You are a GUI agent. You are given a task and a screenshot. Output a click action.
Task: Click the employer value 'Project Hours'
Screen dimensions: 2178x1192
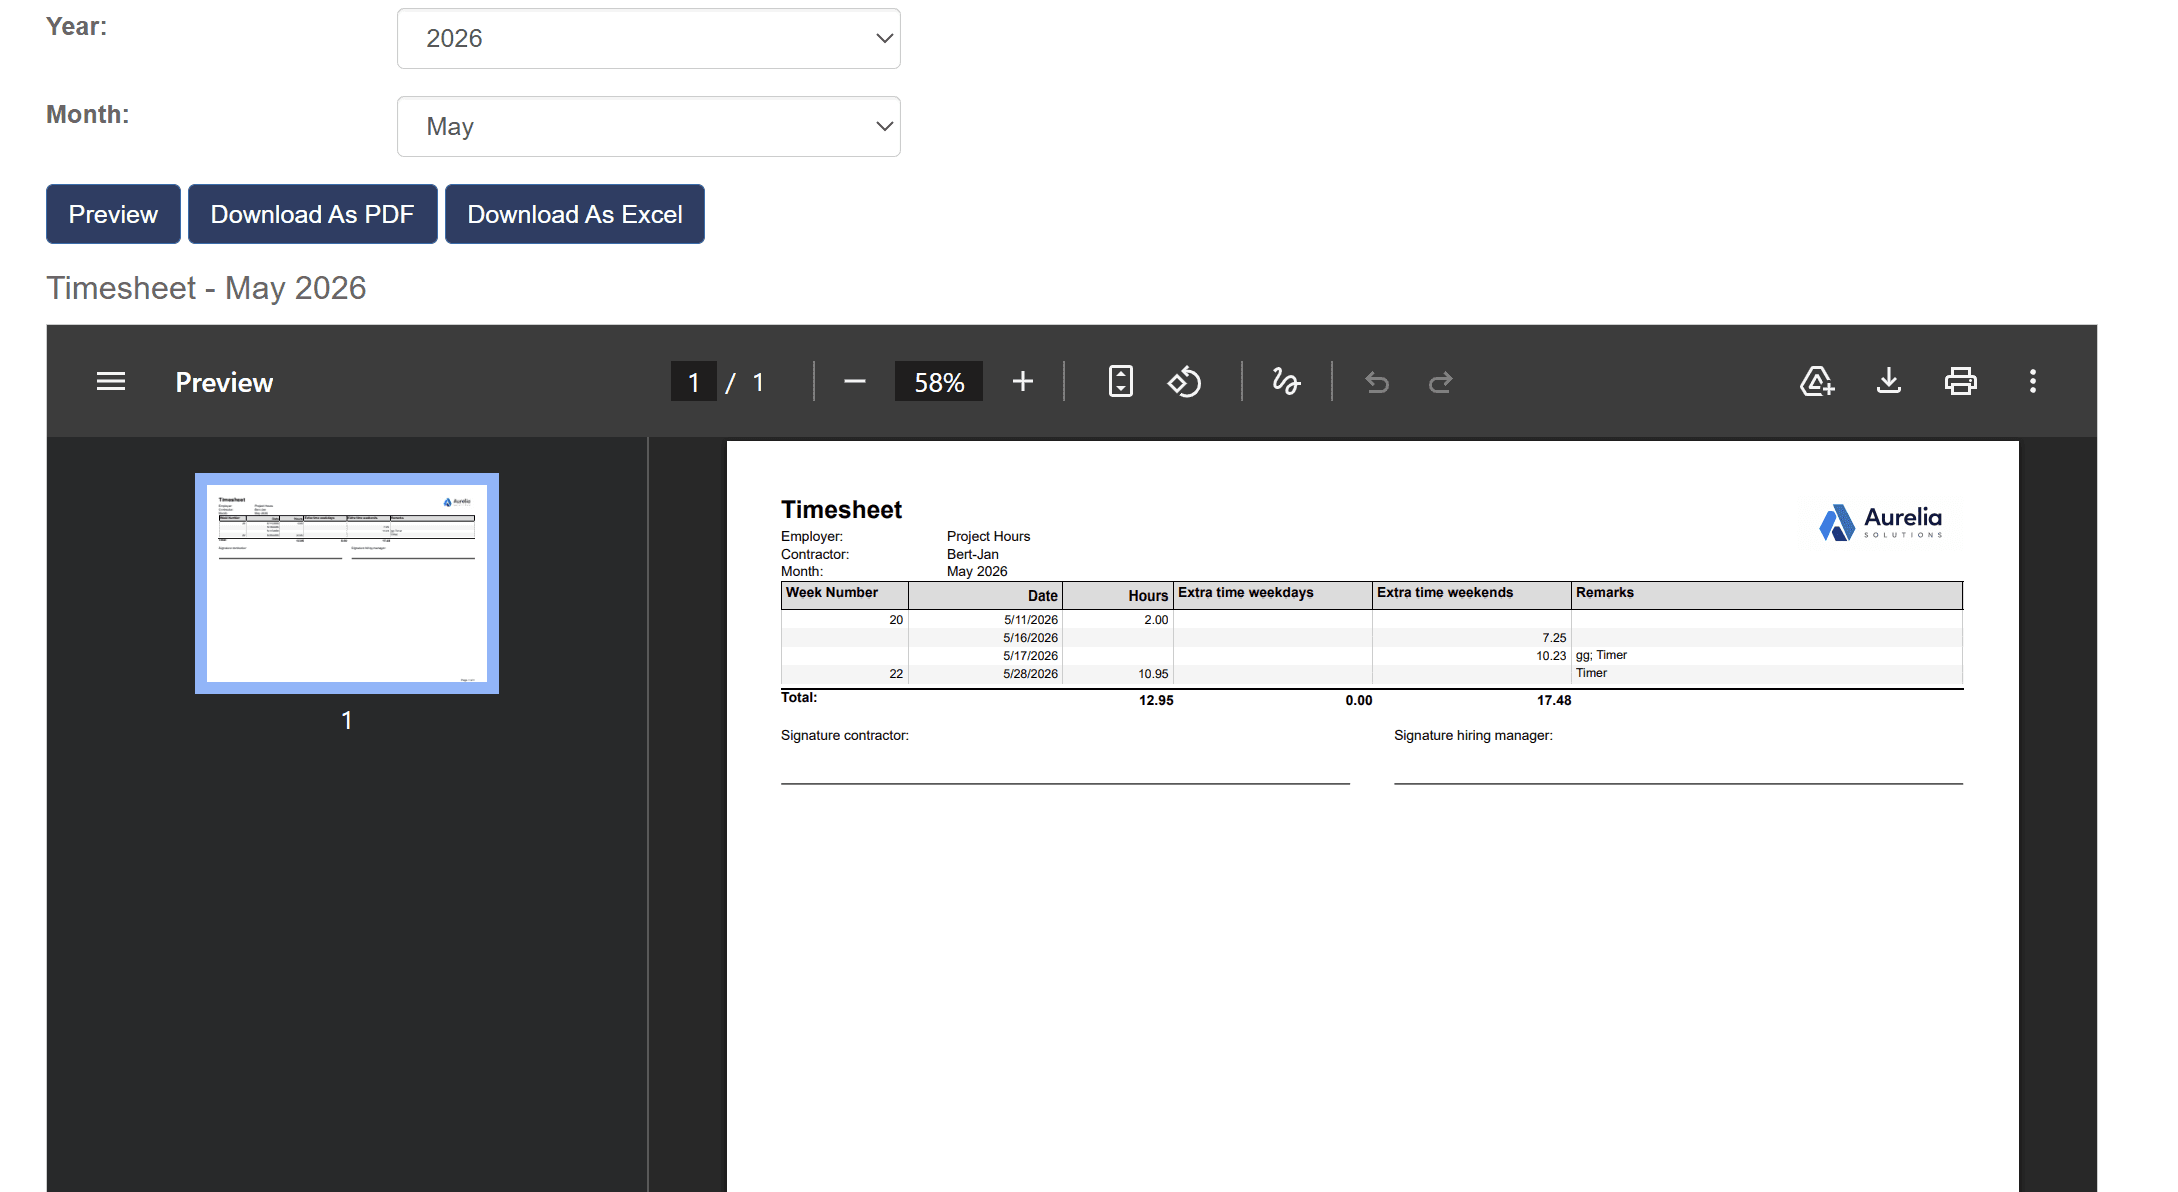(988, 537)
